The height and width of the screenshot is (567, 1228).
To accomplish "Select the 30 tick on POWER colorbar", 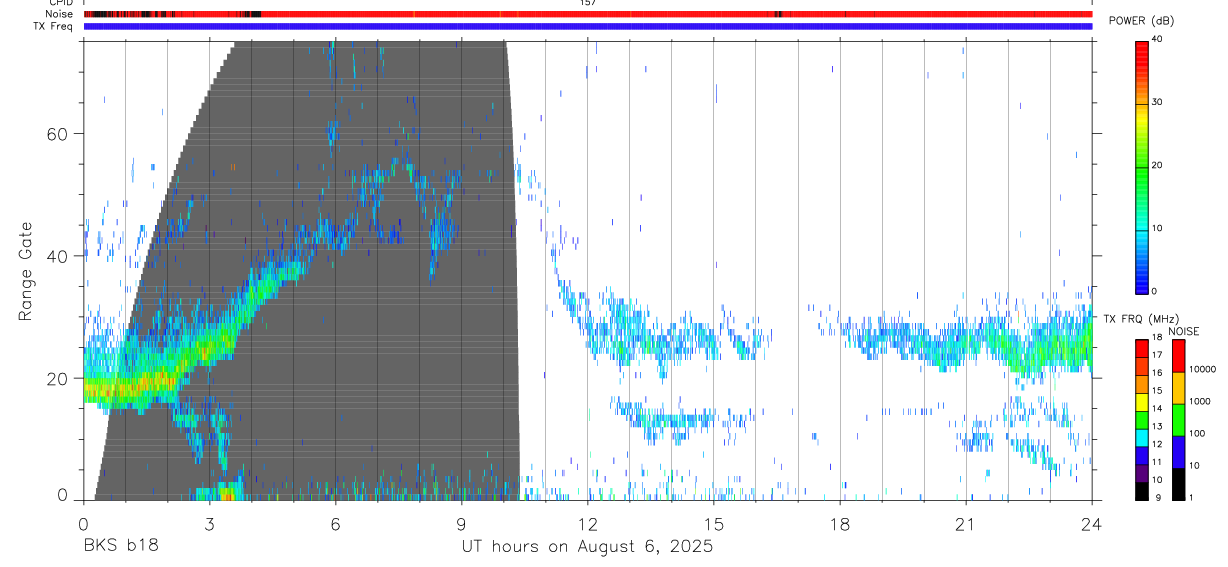I will pos(1156,103).
